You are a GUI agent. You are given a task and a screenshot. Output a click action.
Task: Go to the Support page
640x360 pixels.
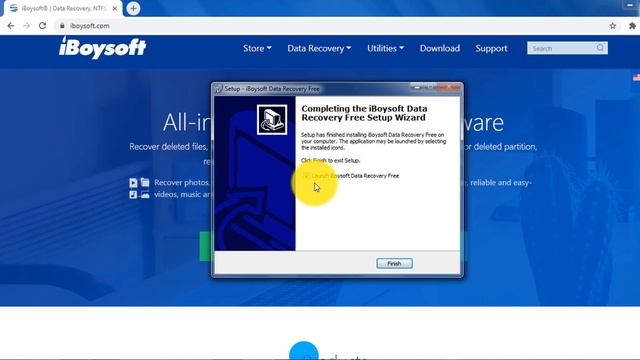(491, 48)
